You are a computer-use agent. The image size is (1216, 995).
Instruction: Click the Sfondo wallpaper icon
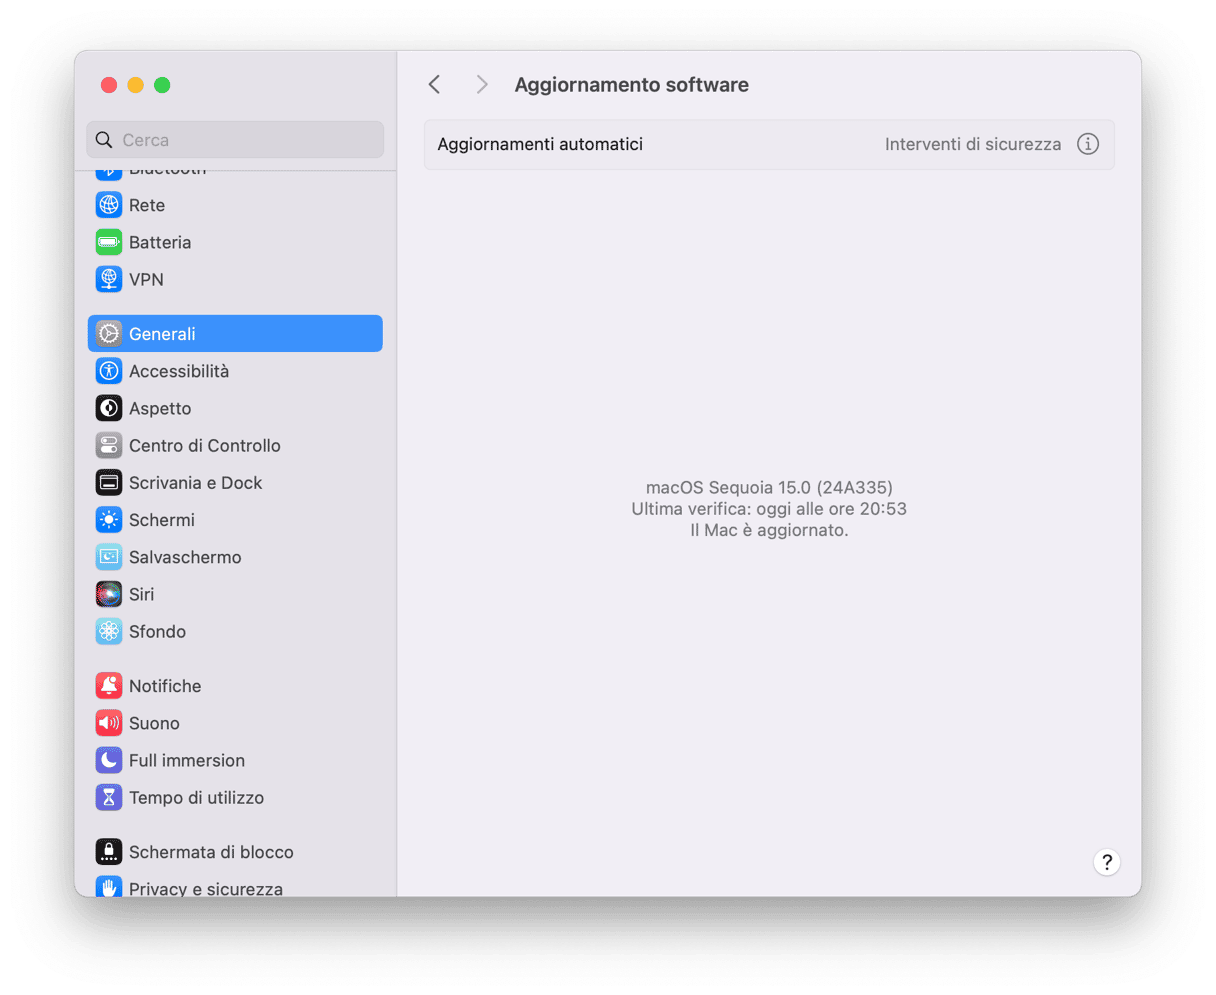tap(109, 631)
